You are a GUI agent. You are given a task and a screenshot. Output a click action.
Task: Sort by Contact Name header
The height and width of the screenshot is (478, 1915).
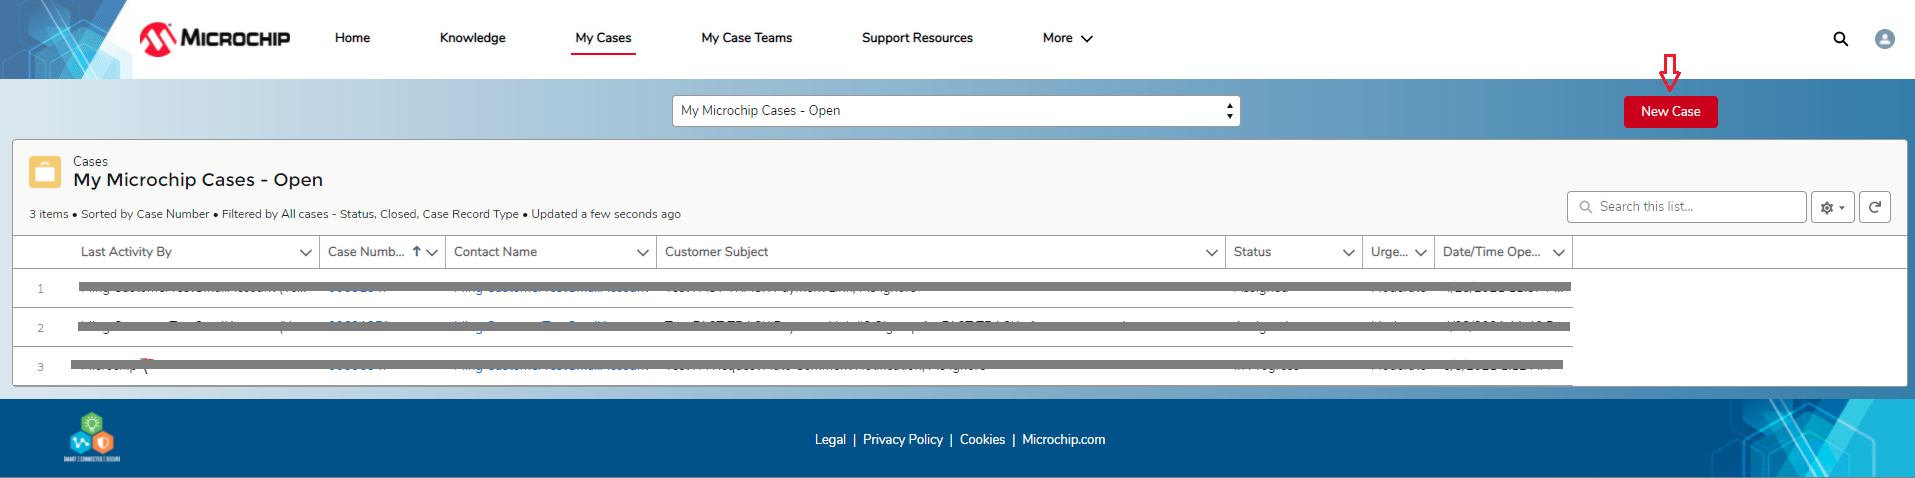coord(495,252)
